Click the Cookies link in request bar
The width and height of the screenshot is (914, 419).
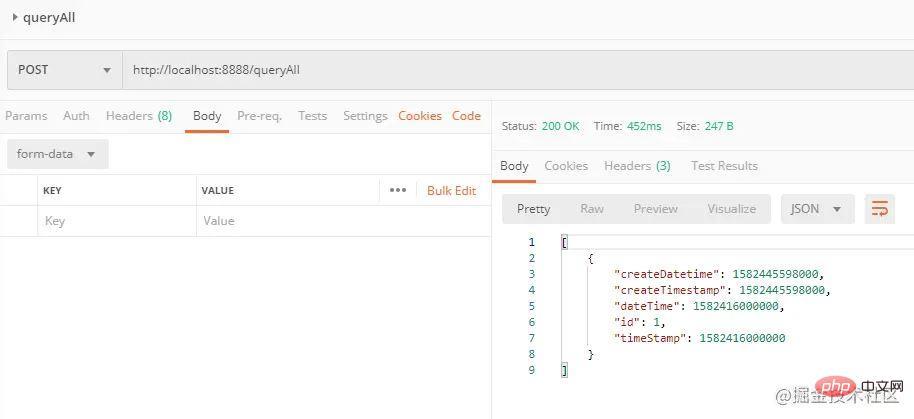coord(420,116)
